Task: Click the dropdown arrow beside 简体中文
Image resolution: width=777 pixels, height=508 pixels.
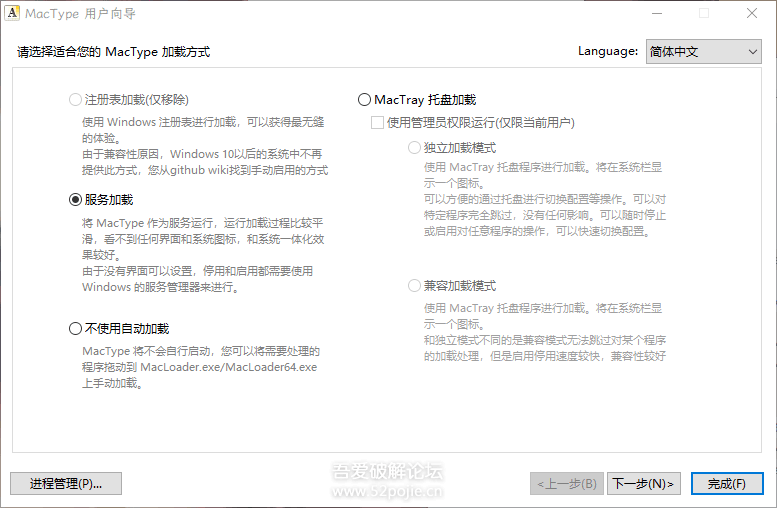Action: pyautogui.click(x=751, y=51)
